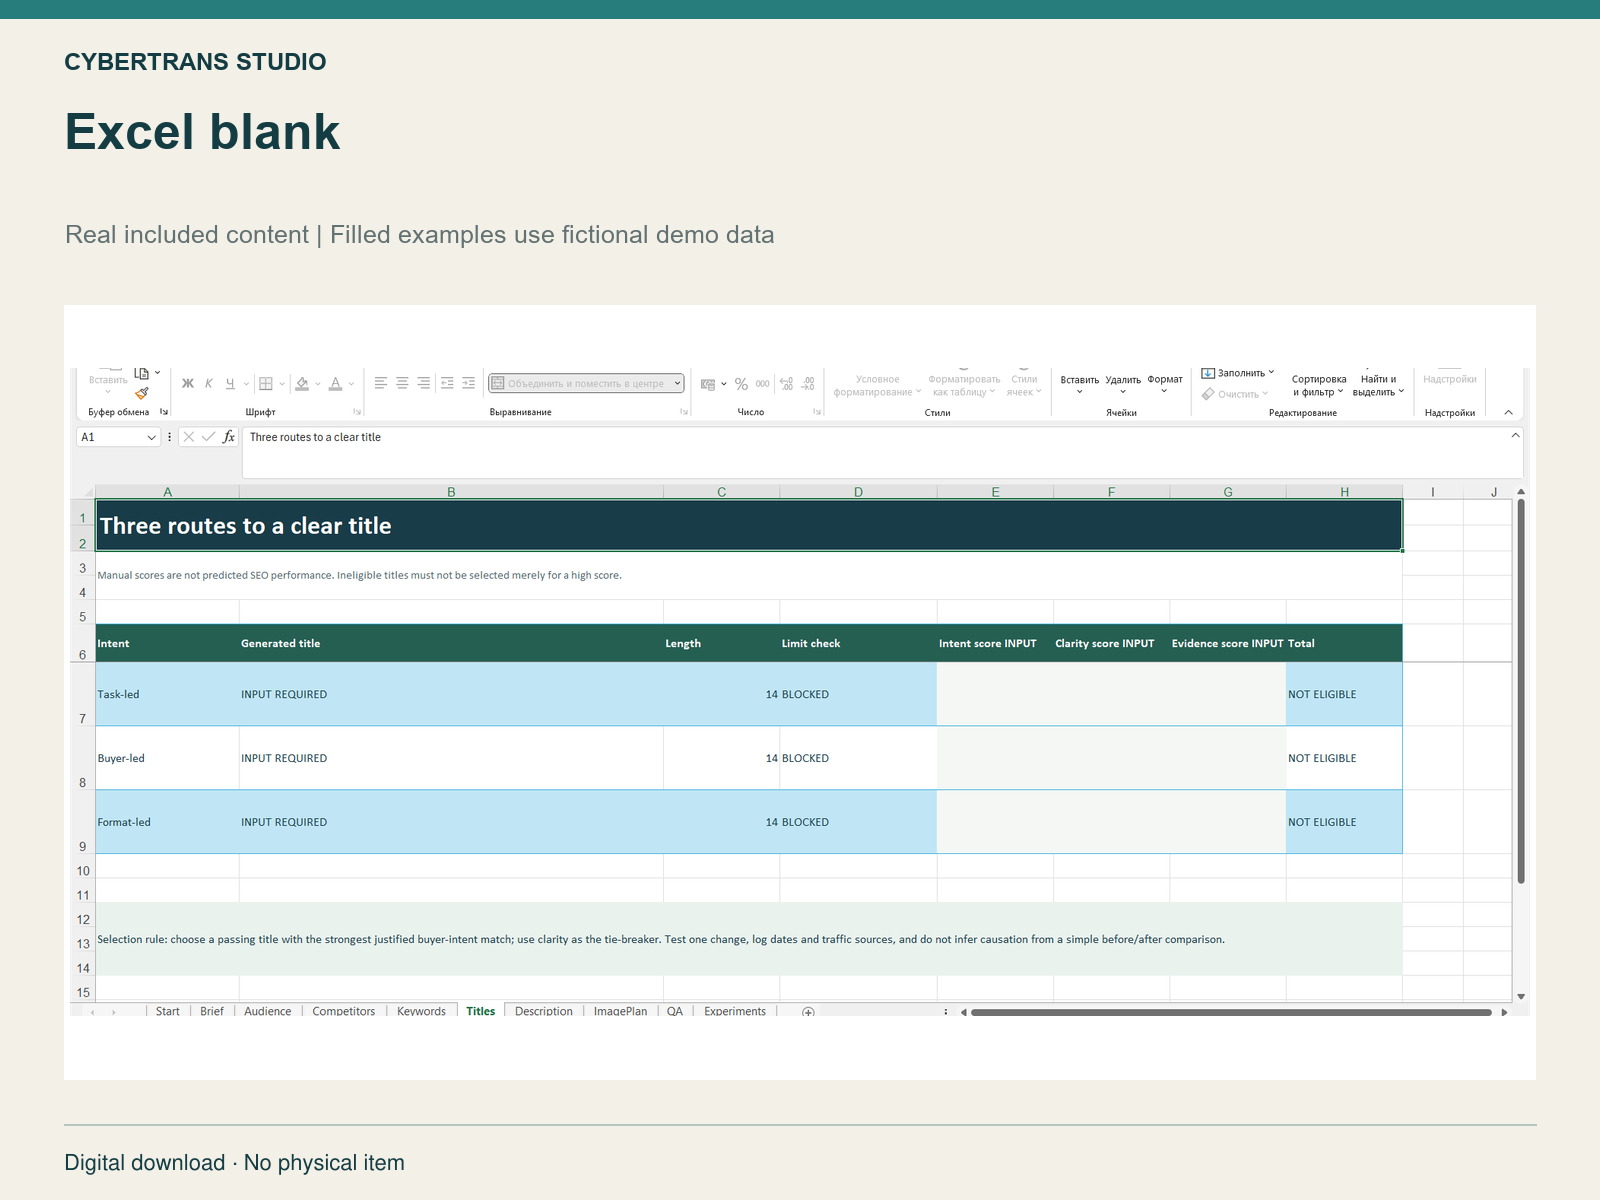Open Вставить (Insert cells) menu
Viewport: 1600px width, 1200px height.
(1080, 385)
